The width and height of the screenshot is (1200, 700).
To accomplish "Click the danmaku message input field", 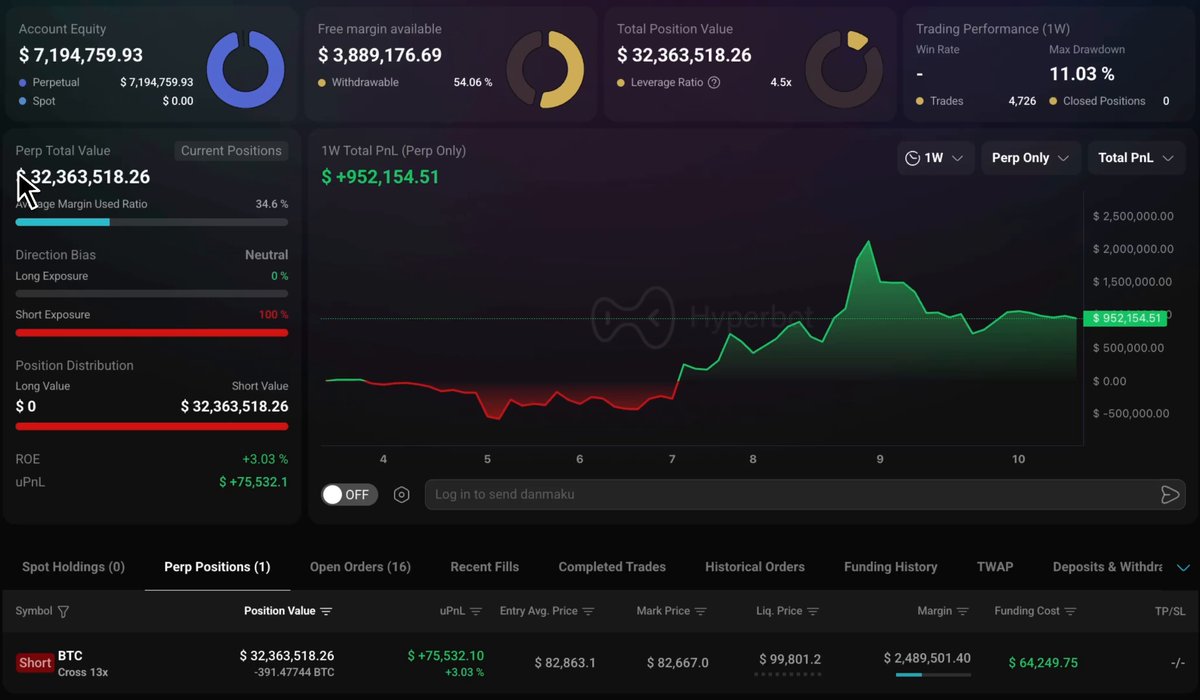I will 790,494.
